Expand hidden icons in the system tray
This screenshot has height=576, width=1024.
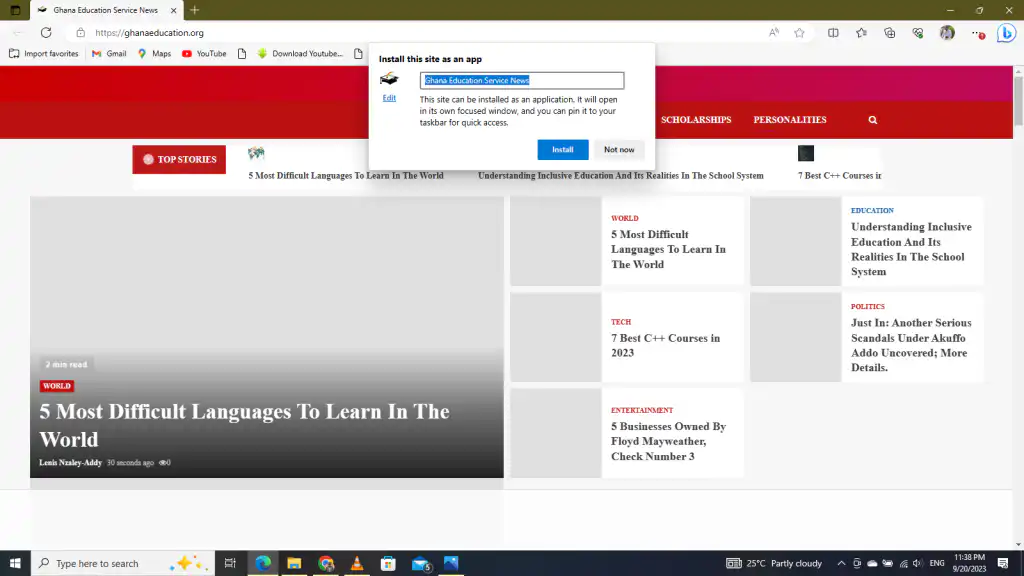tap(841, 563)
